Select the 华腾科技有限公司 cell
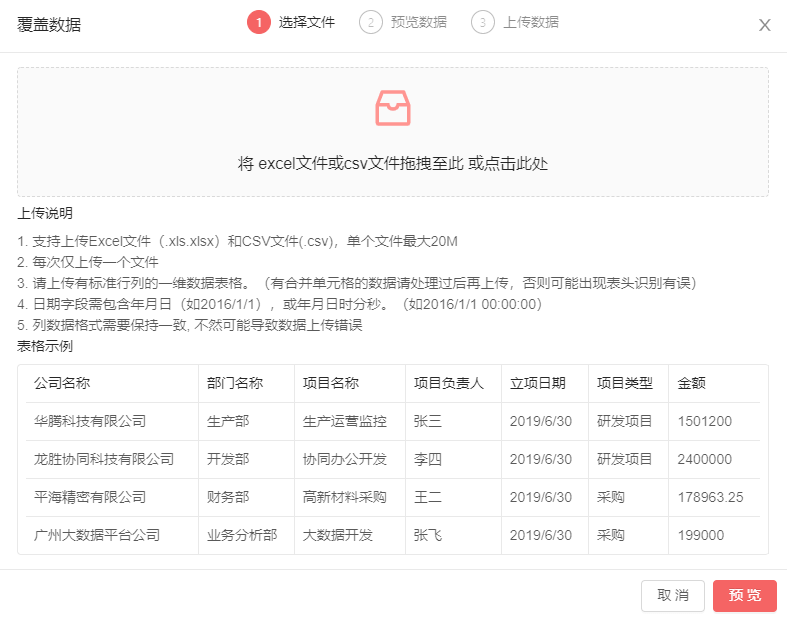 pos(90,421)
